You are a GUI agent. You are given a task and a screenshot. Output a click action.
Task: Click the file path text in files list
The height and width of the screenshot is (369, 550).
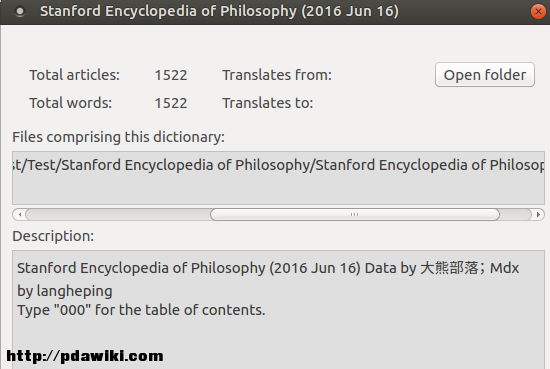click(x=279, y=165)
